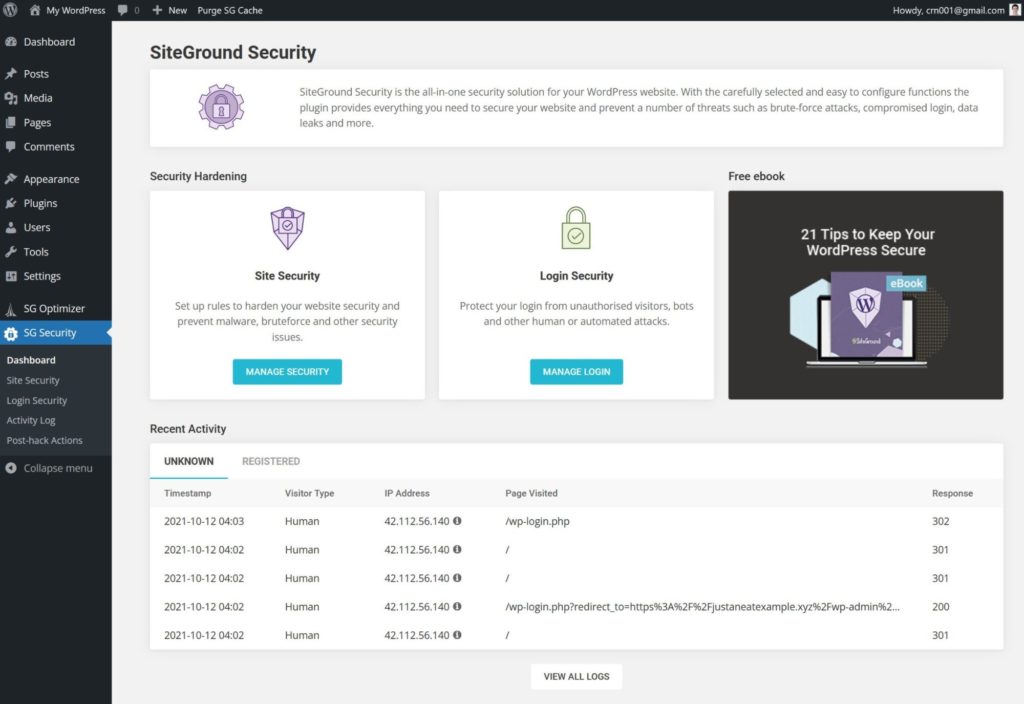The image size is (1024, 704).
Task: Click the Timestamp column header
Action: [187, 493]
